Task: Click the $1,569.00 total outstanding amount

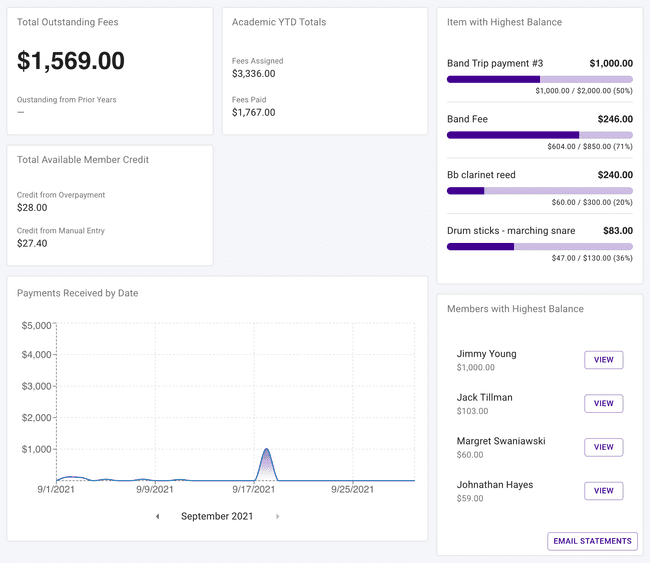Action: click(x=71, y=61)
